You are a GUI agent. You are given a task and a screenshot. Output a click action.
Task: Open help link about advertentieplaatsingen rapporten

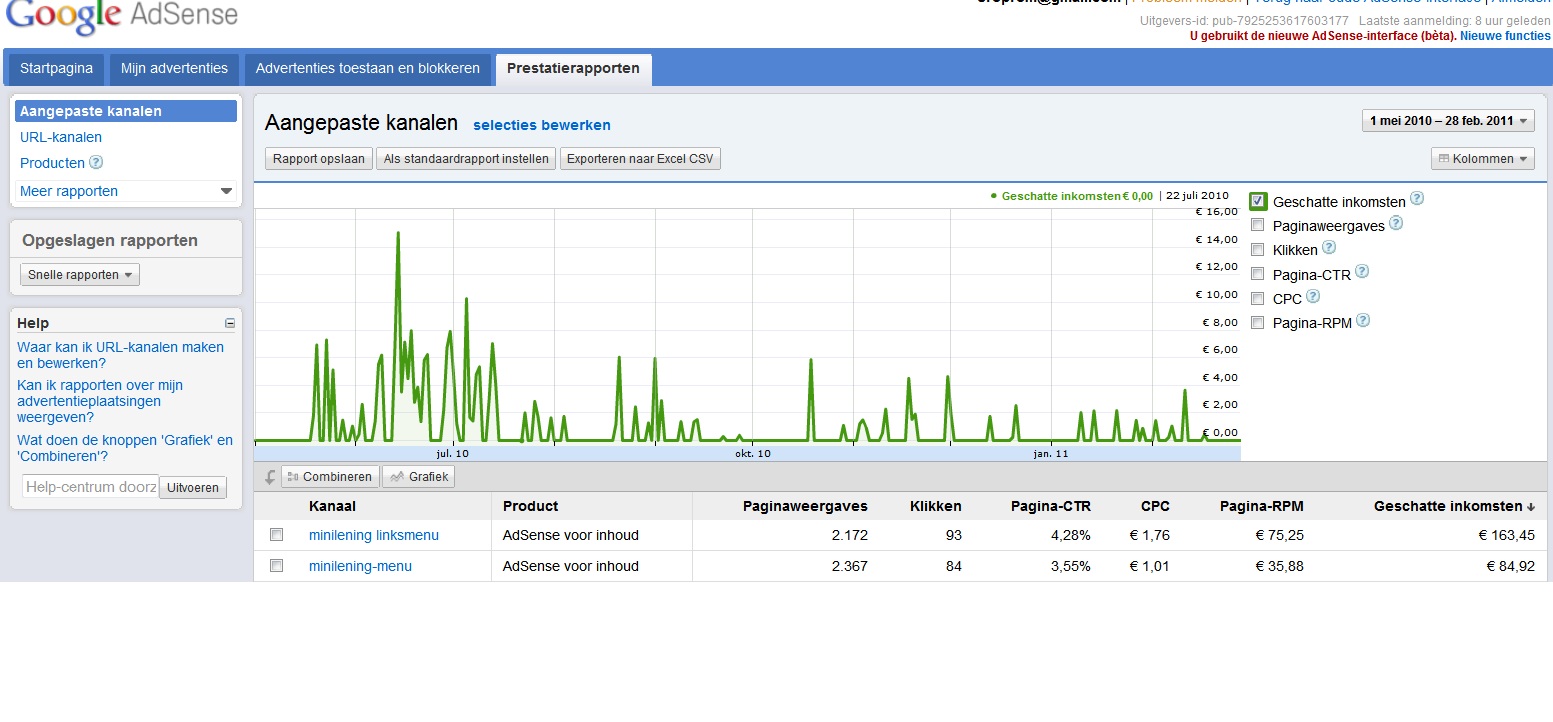(x=100, y=401)
